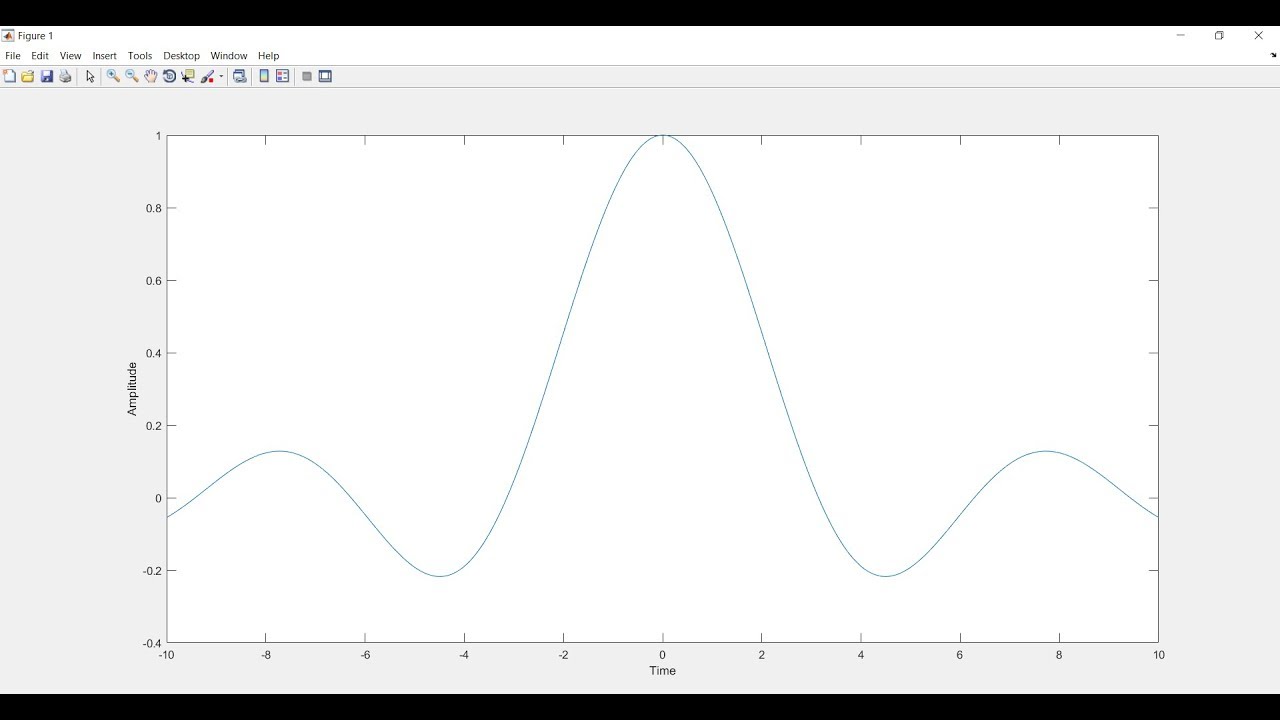The width and height of the screenshot is (1280, 720).
Task: Insert a colorbar via toolbar icon
Action: click(x=264, y=76)
